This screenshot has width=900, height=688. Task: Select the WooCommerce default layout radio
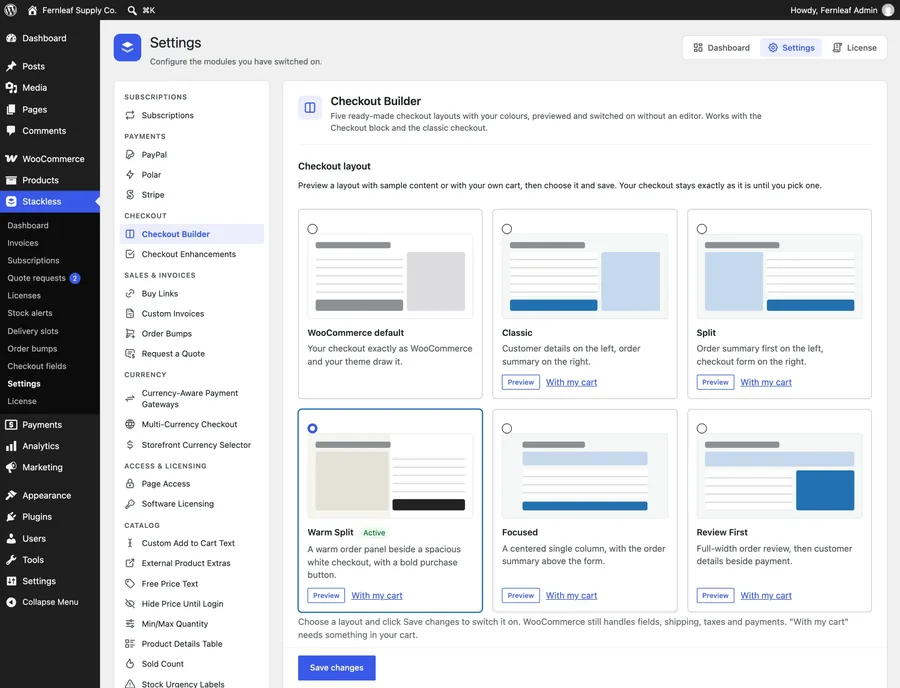pyautogui.click(x=312, y=229)
